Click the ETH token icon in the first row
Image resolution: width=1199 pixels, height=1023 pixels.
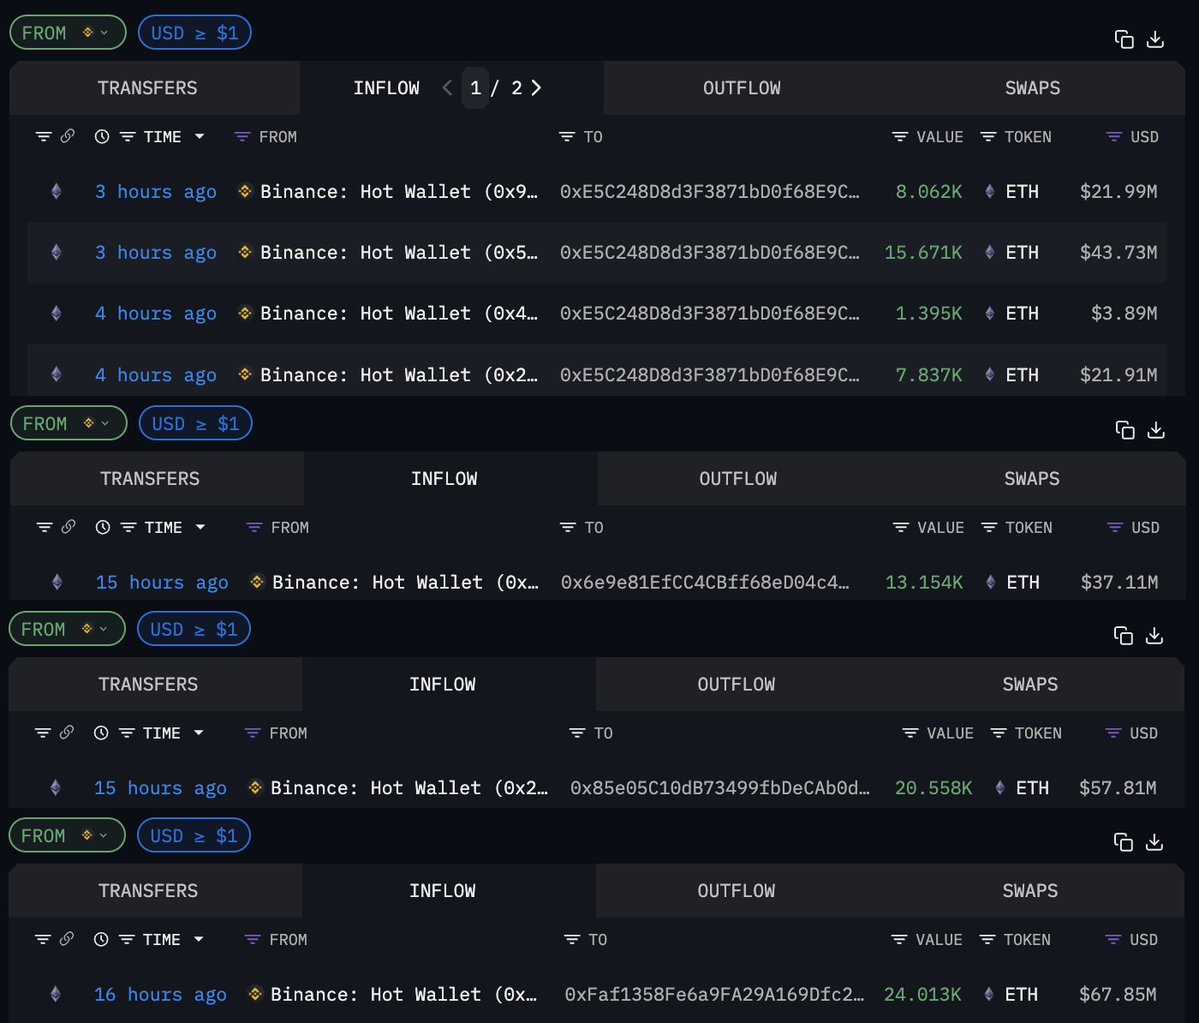coord(989,191)
